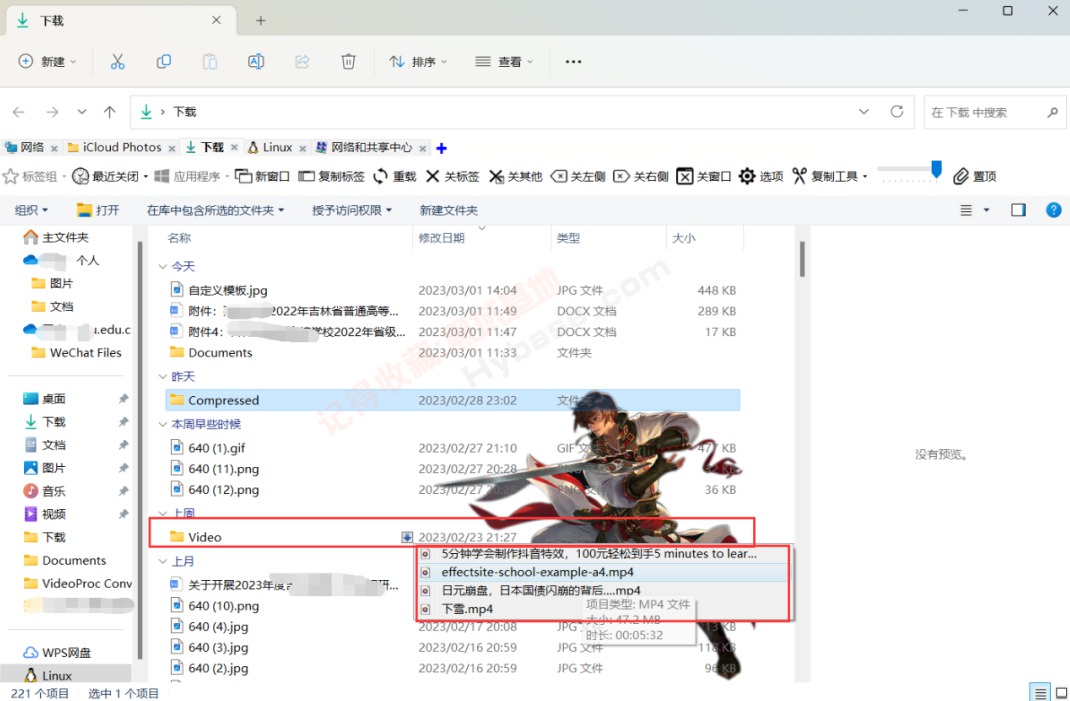Click 关窗口 close window tool
1070x701 pixels.
click(x=704, y=176)
